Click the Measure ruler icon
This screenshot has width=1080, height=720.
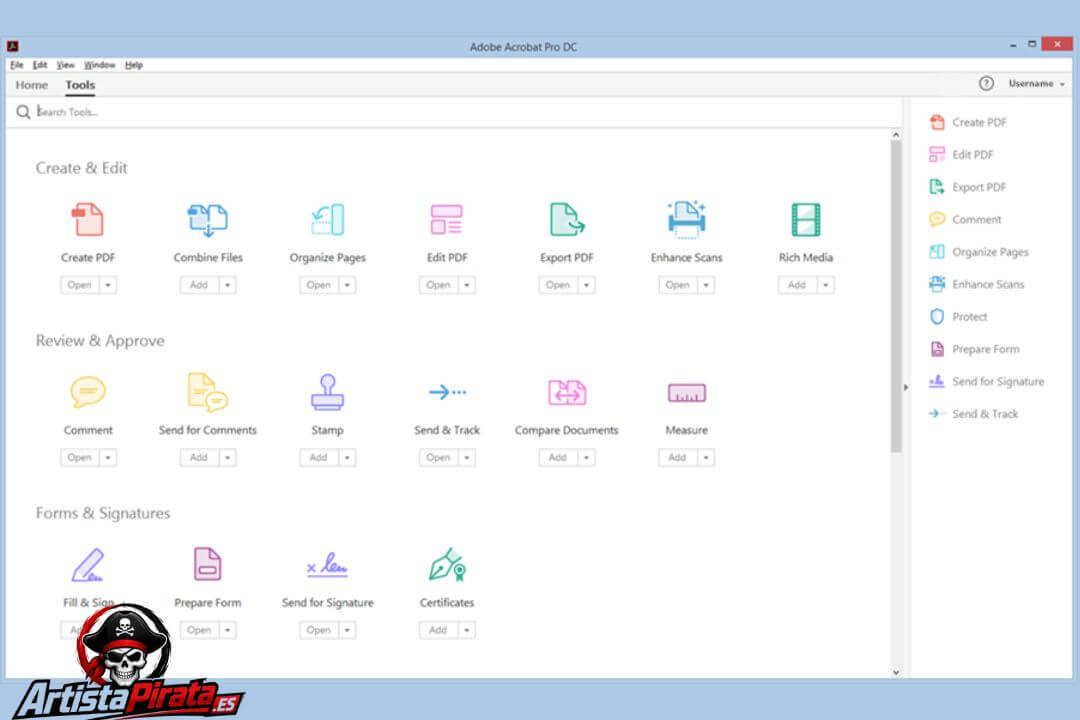point(687,393)
